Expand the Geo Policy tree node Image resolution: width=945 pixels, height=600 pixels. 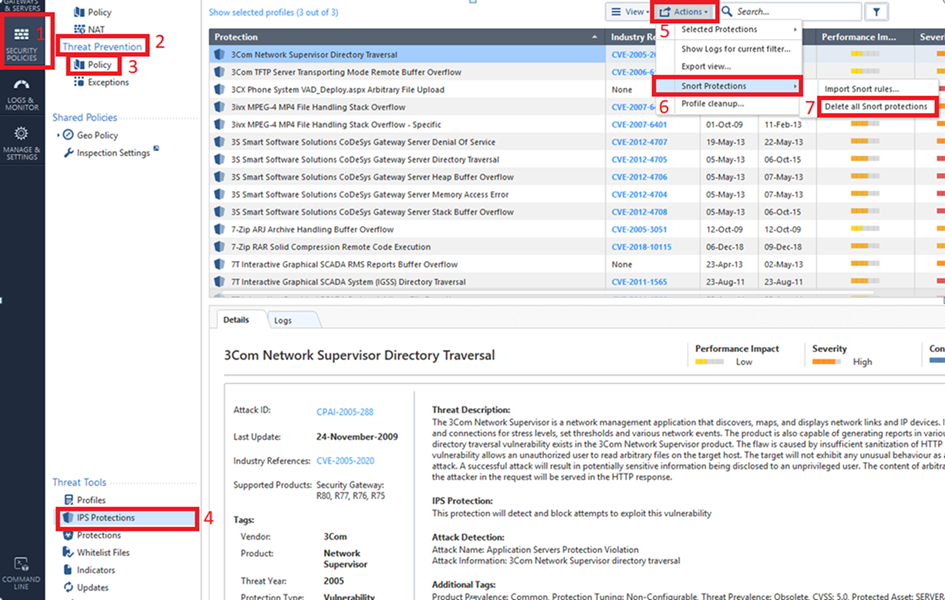coord(58,135)
